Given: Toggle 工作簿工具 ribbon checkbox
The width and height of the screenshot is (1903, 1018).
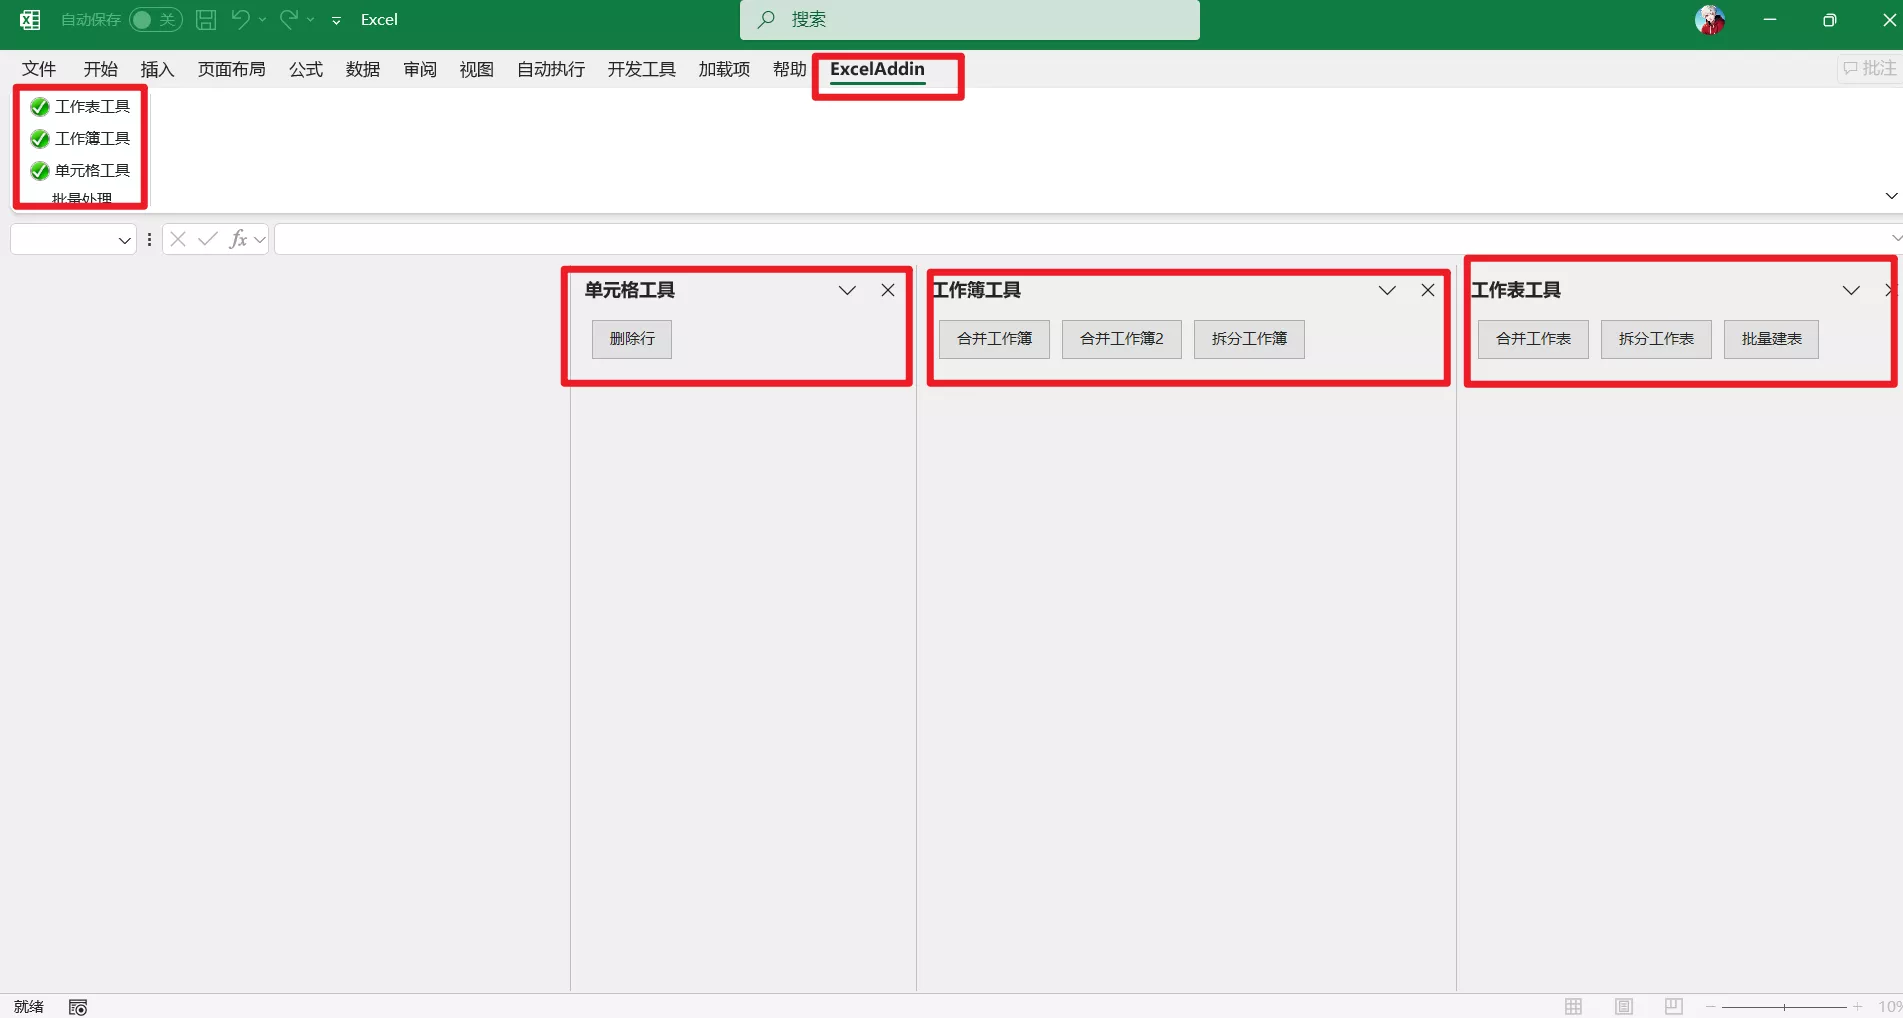Looking at the screenshot, I should tap(80, 138).
